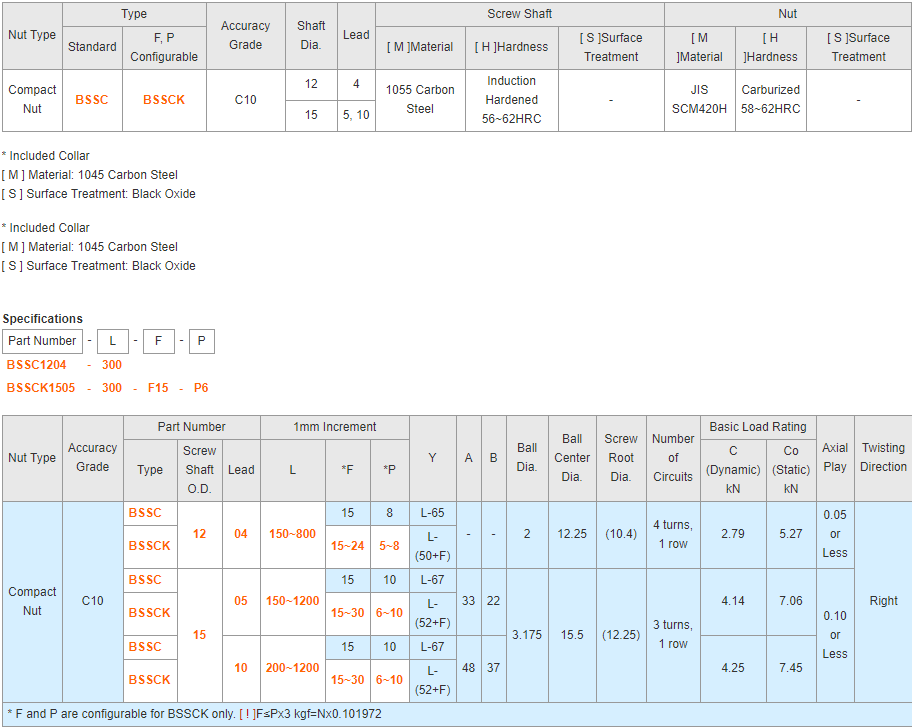Image resolution: width=923 pixels, height=728 pixels.
Task: Select the 200~1200 length range cell
Action: [292, 668]
